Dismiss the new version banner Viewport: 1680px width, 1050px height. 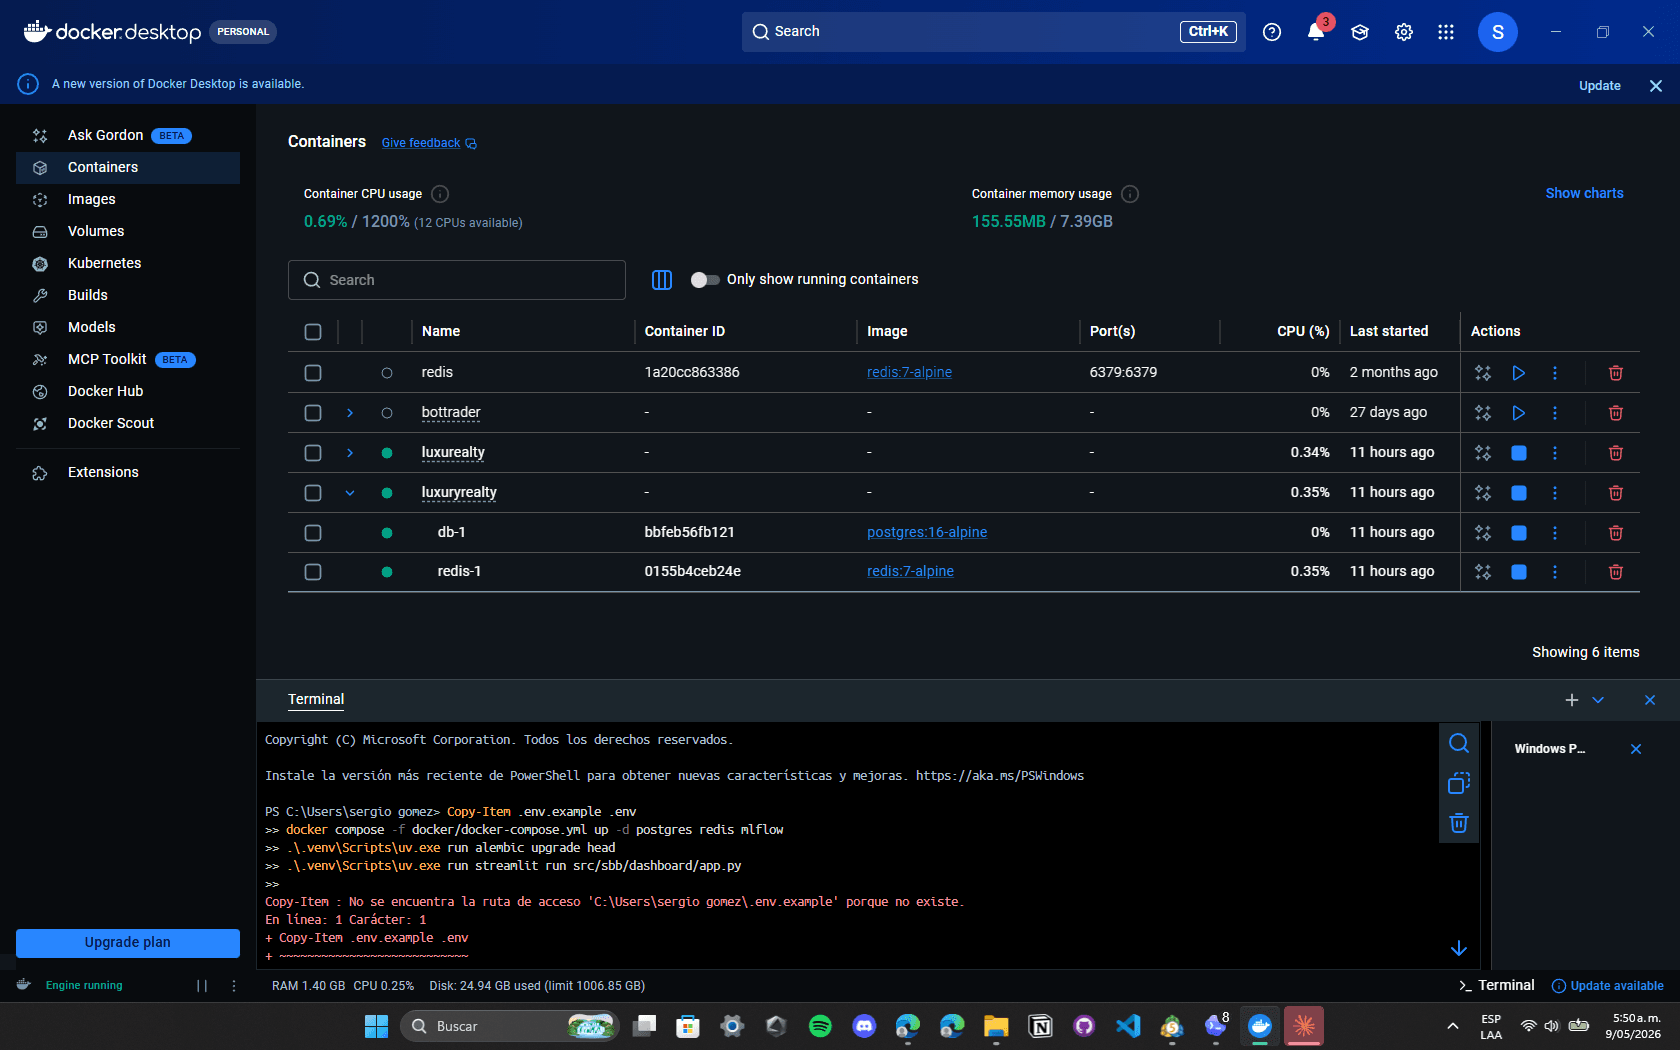1656,86
